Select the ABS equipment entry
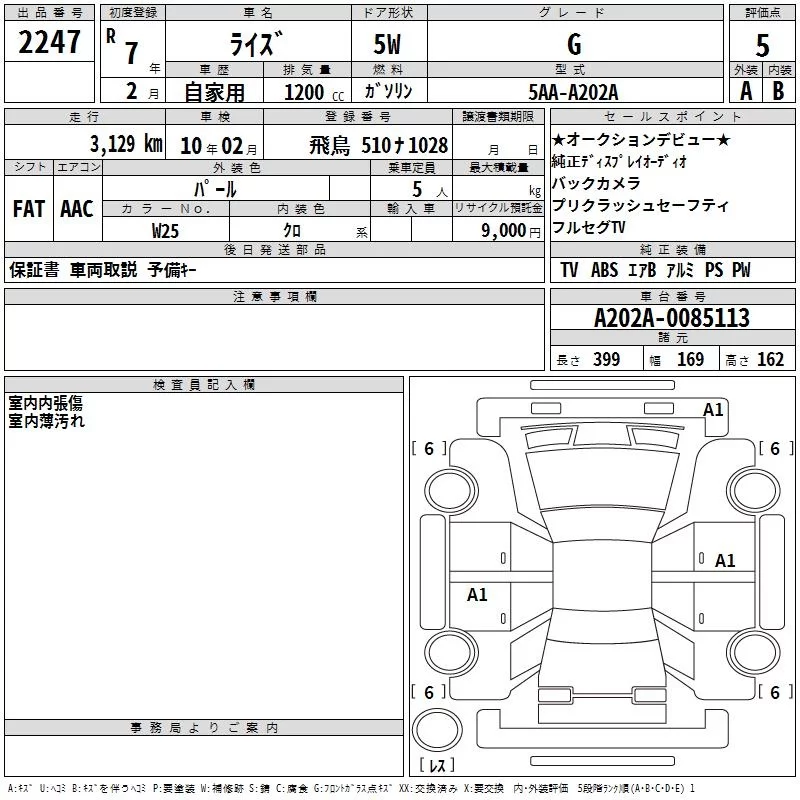800x800 pixels. (x=605, y=269)
